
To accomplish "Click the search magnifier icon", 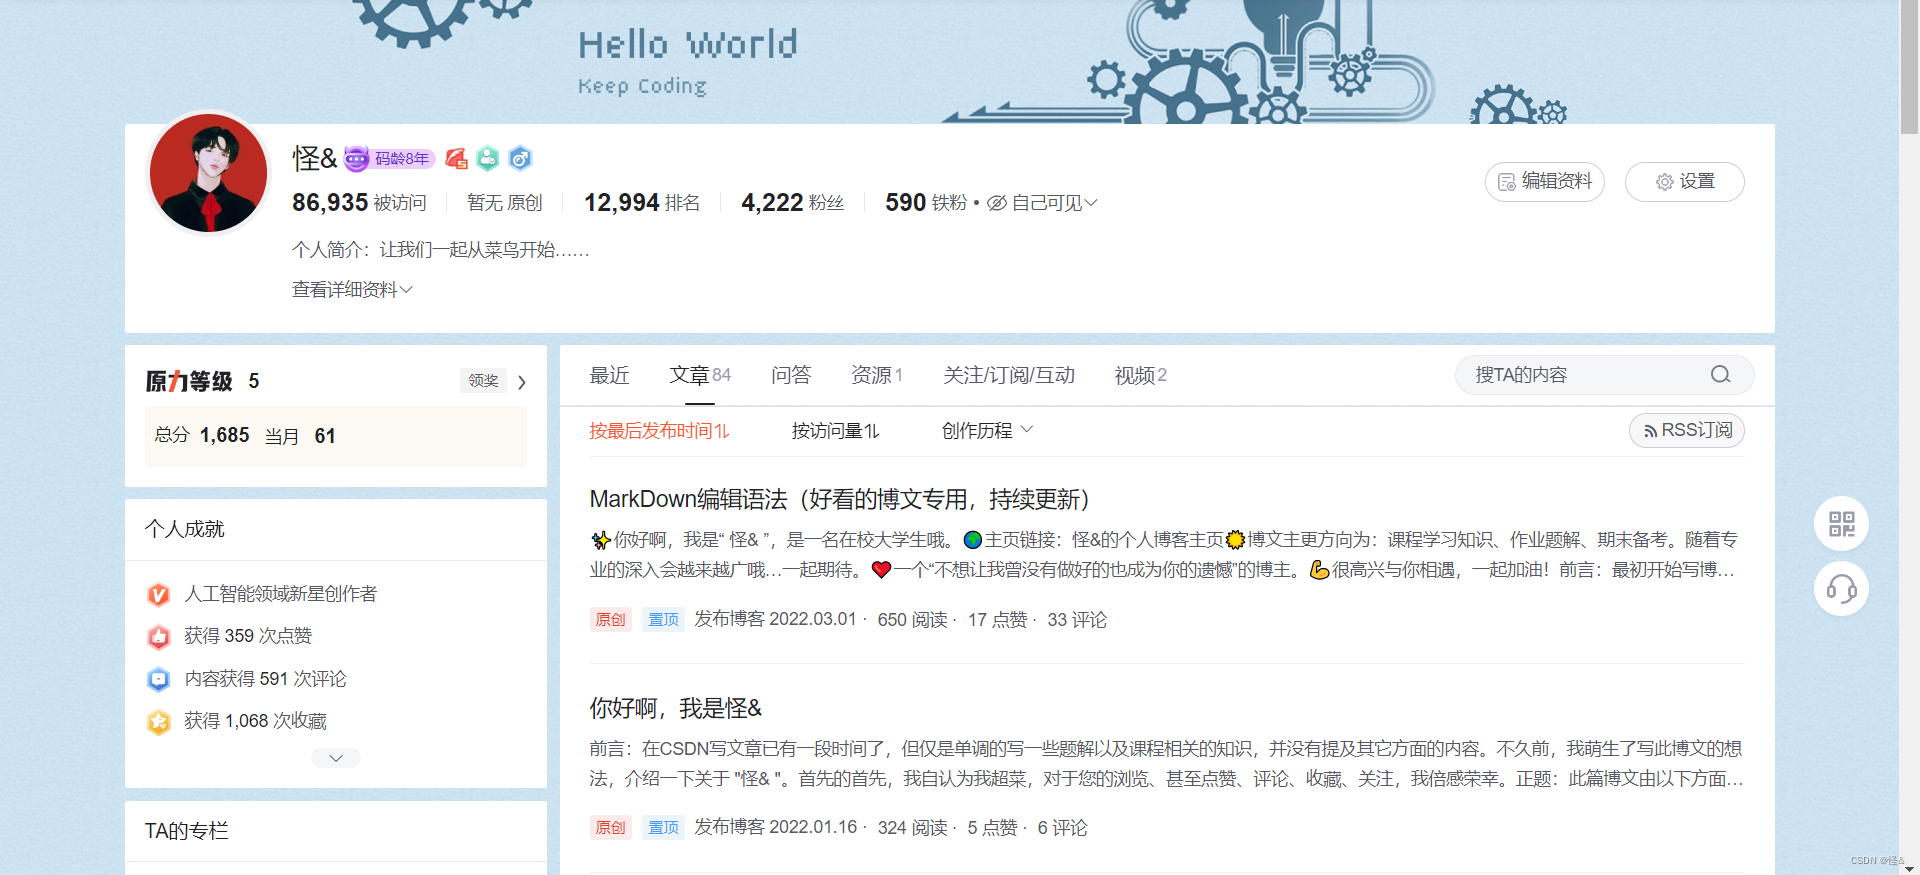I will 1720,374.
